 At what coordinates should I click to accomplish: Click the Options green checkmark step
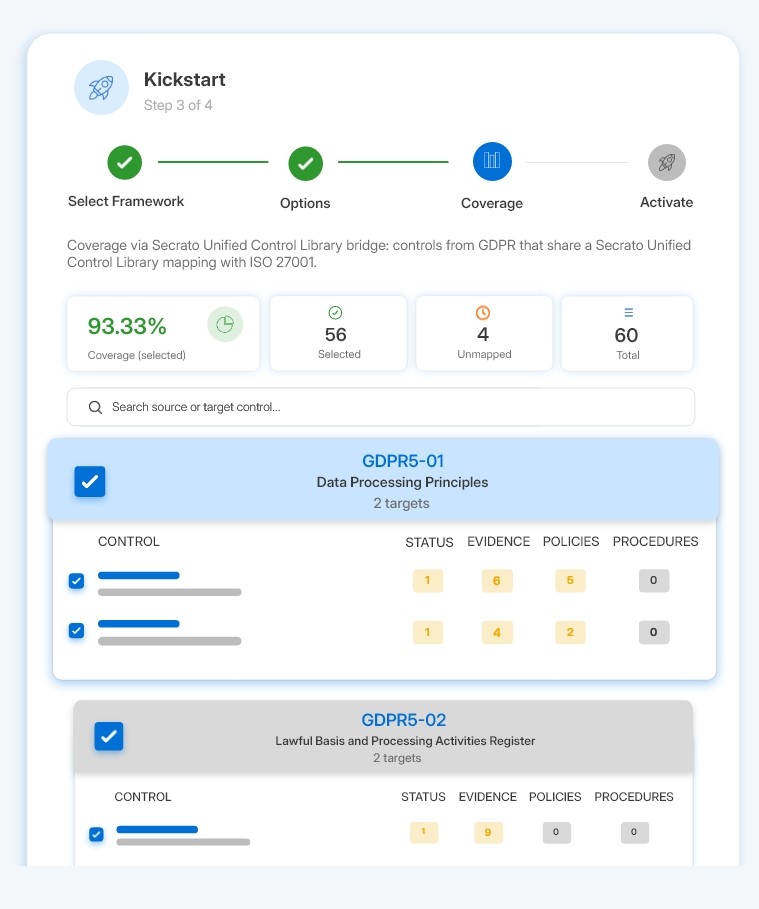pyautogui.click(x=306, y=163)
